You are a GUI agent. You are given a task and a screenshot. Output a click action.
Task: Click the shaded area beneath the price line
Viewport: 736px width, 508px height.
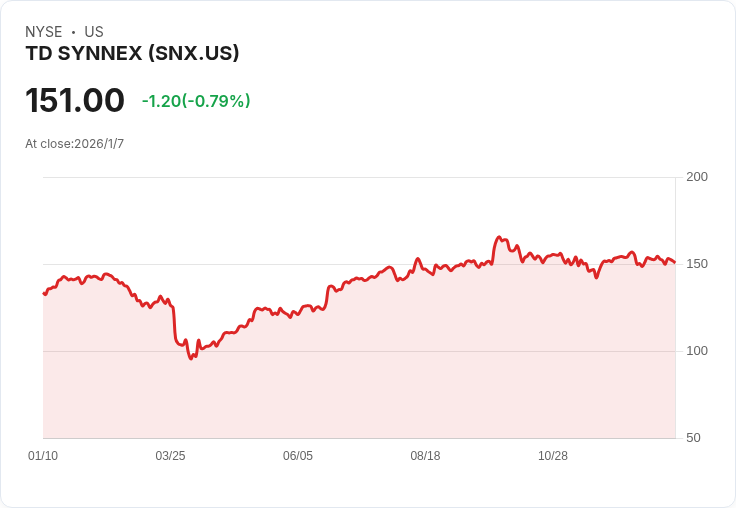point(400,380)
